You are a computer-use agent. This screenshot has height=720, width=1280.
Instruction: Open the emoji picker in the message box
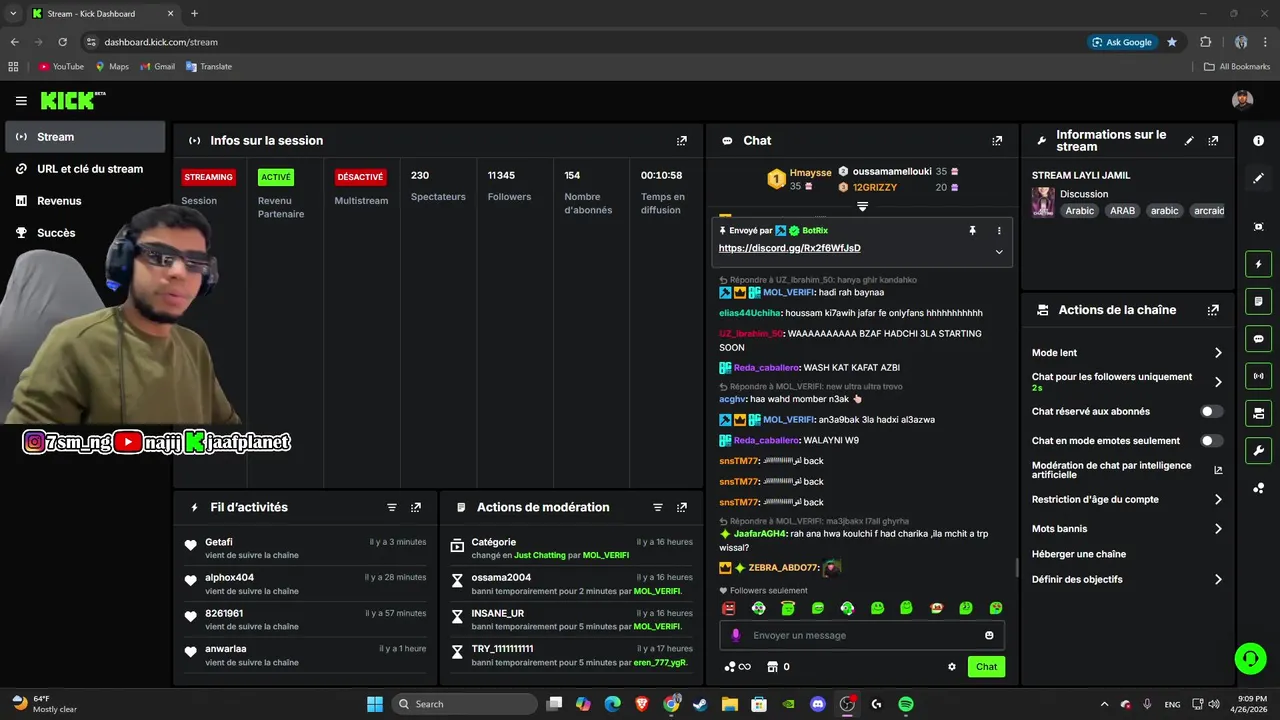(989, 635)
